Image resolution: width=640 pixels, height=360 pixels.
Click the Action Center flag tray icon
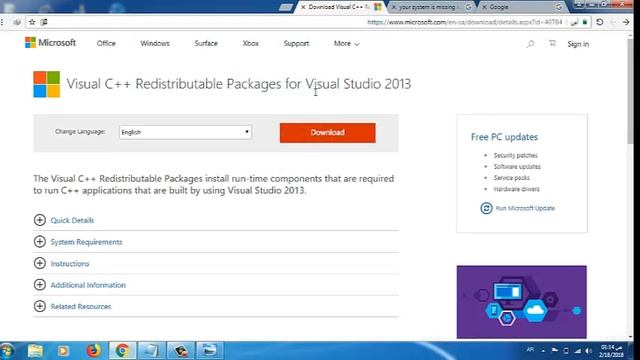pos(555,350)
